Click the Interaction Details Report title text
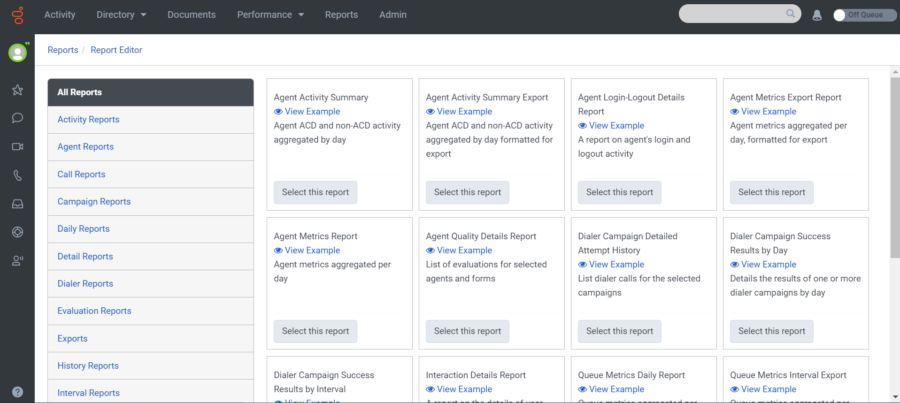 point(476,375)
